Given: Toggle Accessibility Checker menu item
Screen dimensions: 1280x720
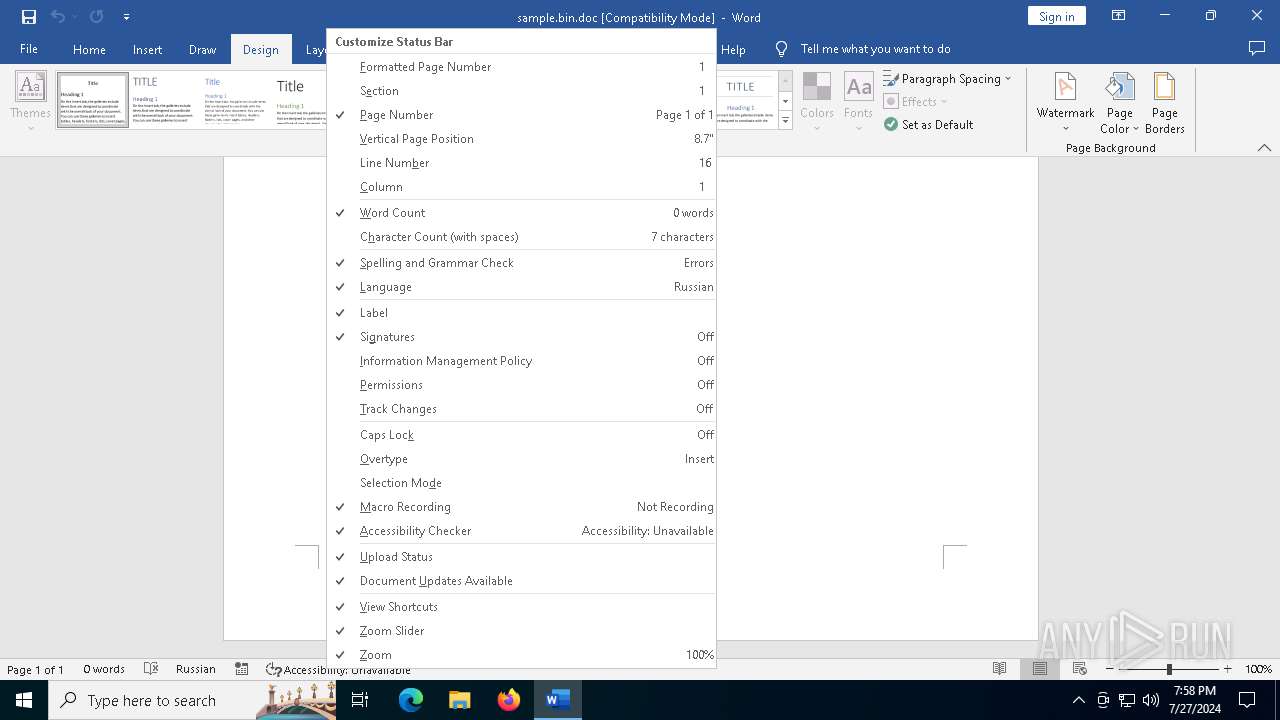Looking at the screenshot, I should pyautogui.click(x=521, y=531).
